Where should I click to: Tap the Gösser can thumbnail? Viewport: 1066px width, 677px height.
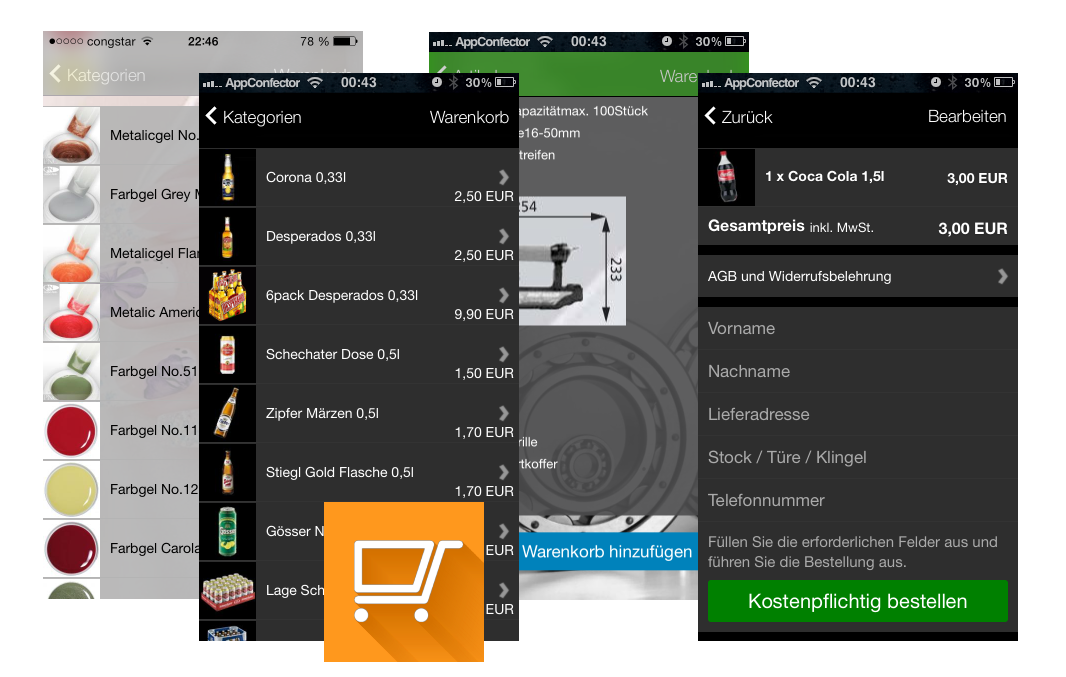point(228,532)
